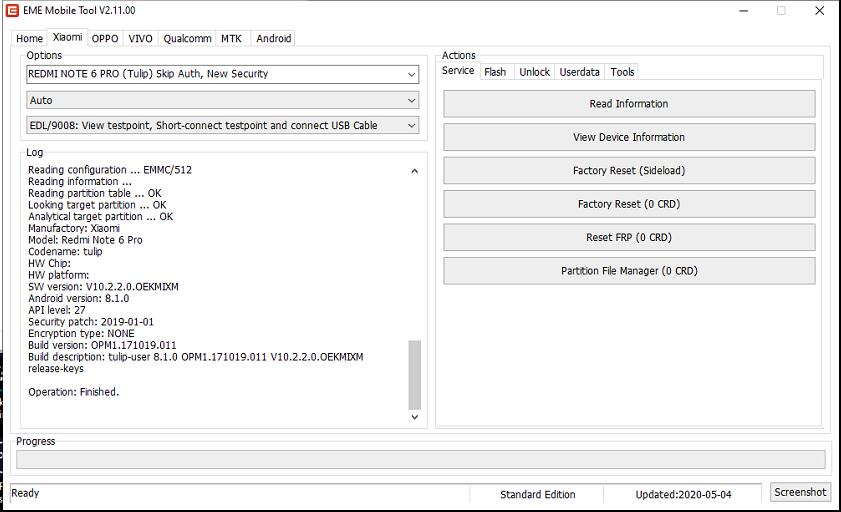Run Factory Reset (Sideload)
This screenshot has width=841, height=512.
[629, 170]
